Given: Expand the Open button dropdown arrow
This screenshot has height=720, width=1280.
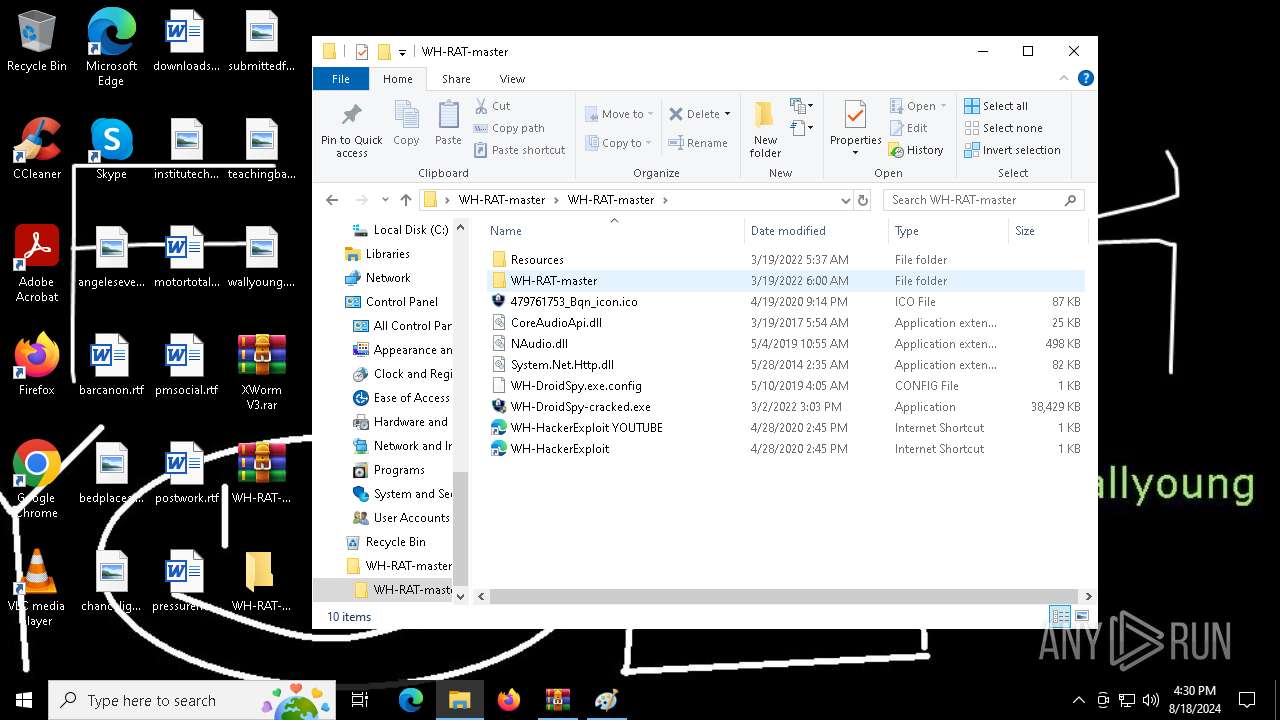Looking at the screenshot, I should 943,106.
